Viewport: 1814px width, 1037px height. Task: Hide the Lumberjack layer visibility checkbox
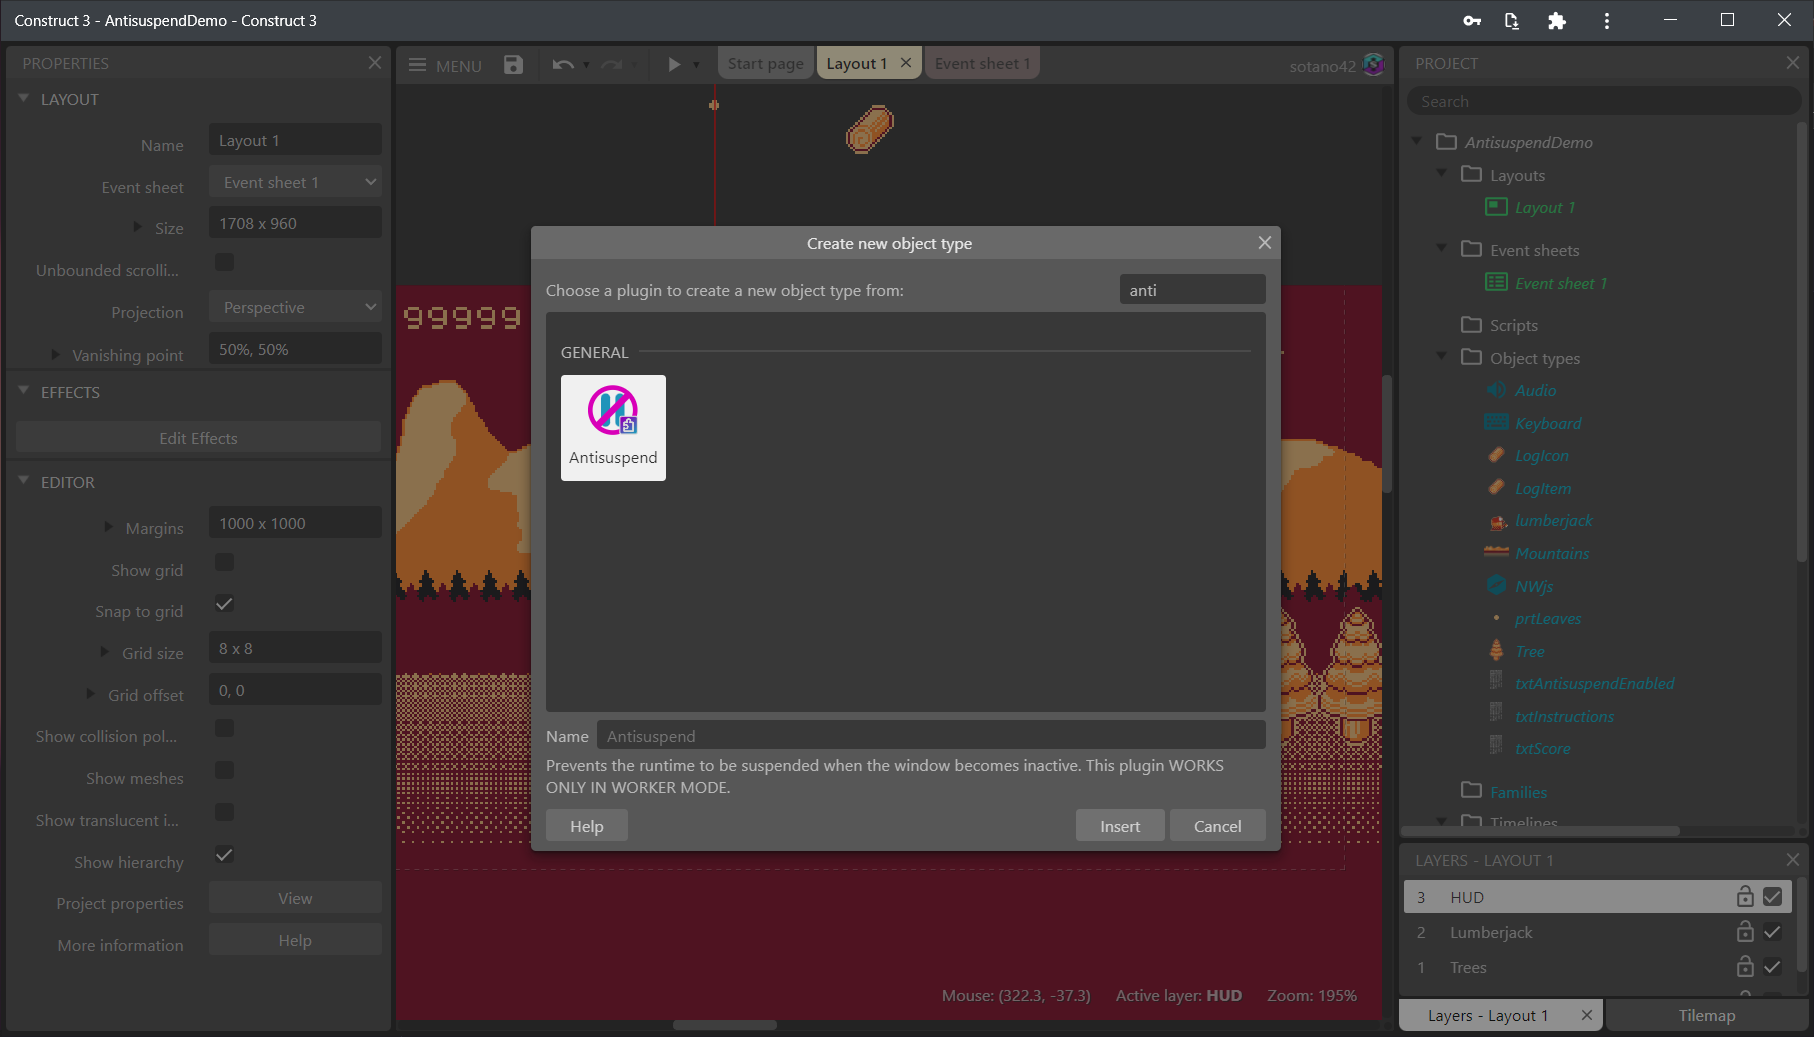point(1772,932)
